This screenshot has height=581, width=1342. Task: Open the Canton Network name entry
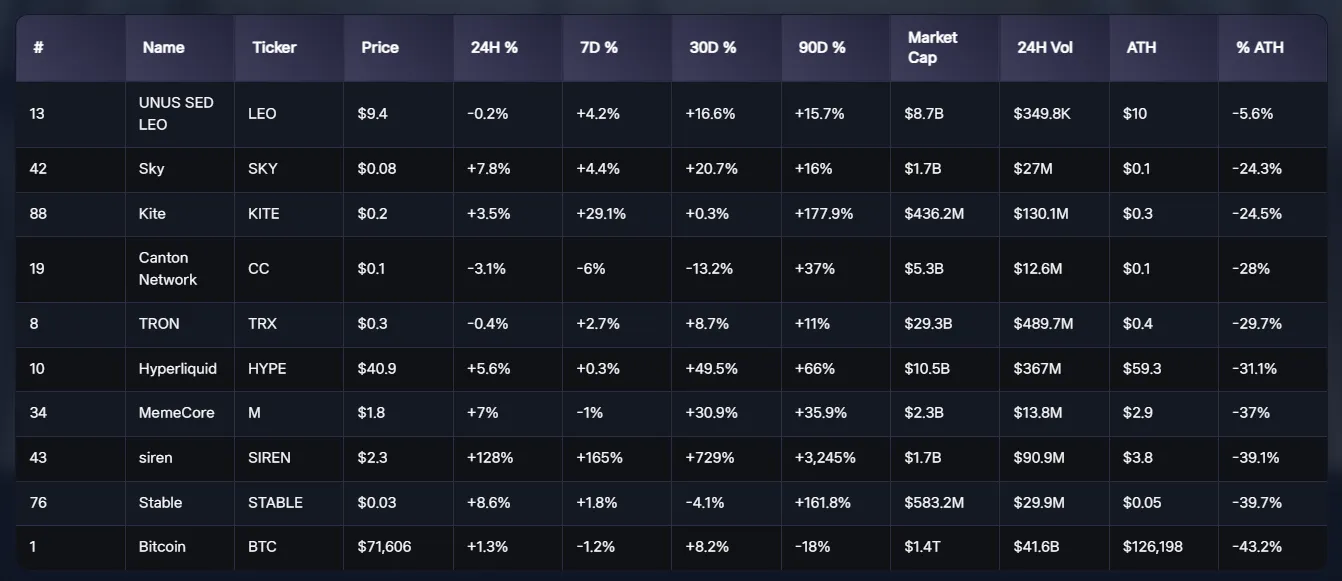168,269
